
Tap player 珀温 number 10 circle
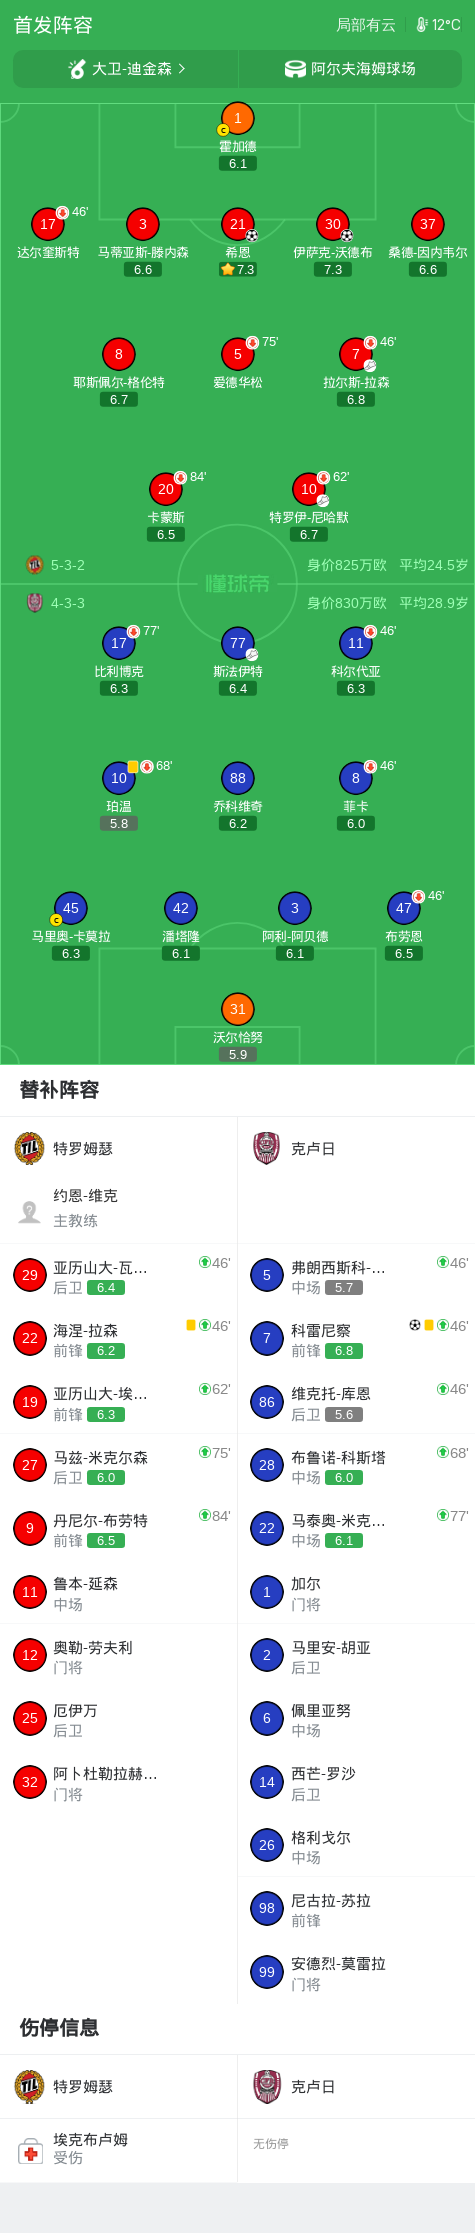[119, 778]
